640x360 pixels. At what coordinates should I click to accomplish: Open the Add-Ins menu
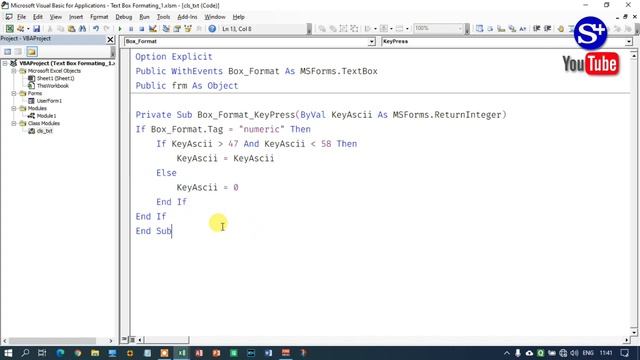coord(187,17)
